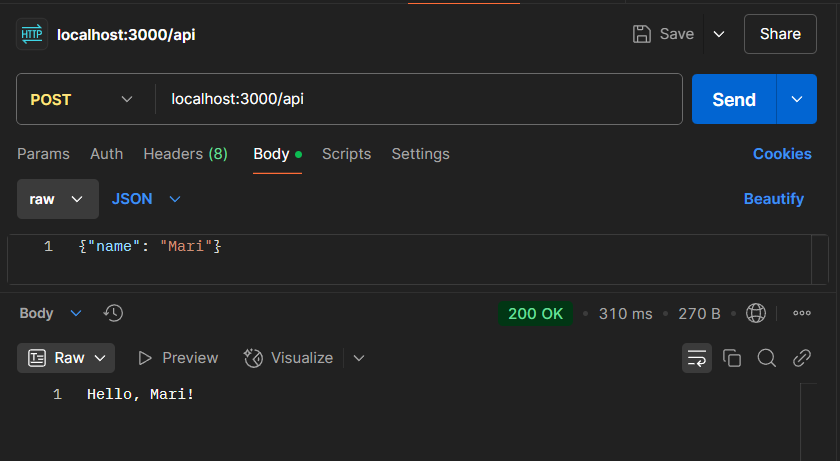This screenshot has height=461, width=840.
Task: Click the network globe icon
Action: click(755, 313)
